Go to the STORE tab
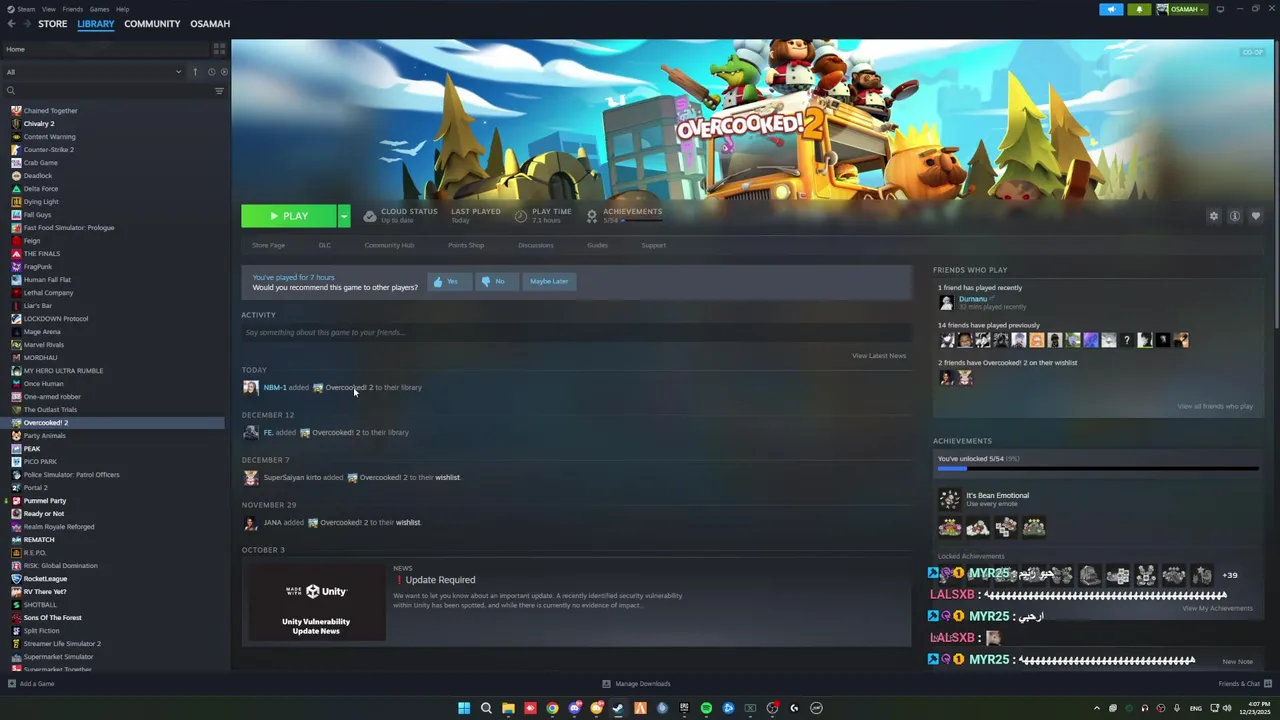Screen dimensions: 1280x720 (53, 24)
